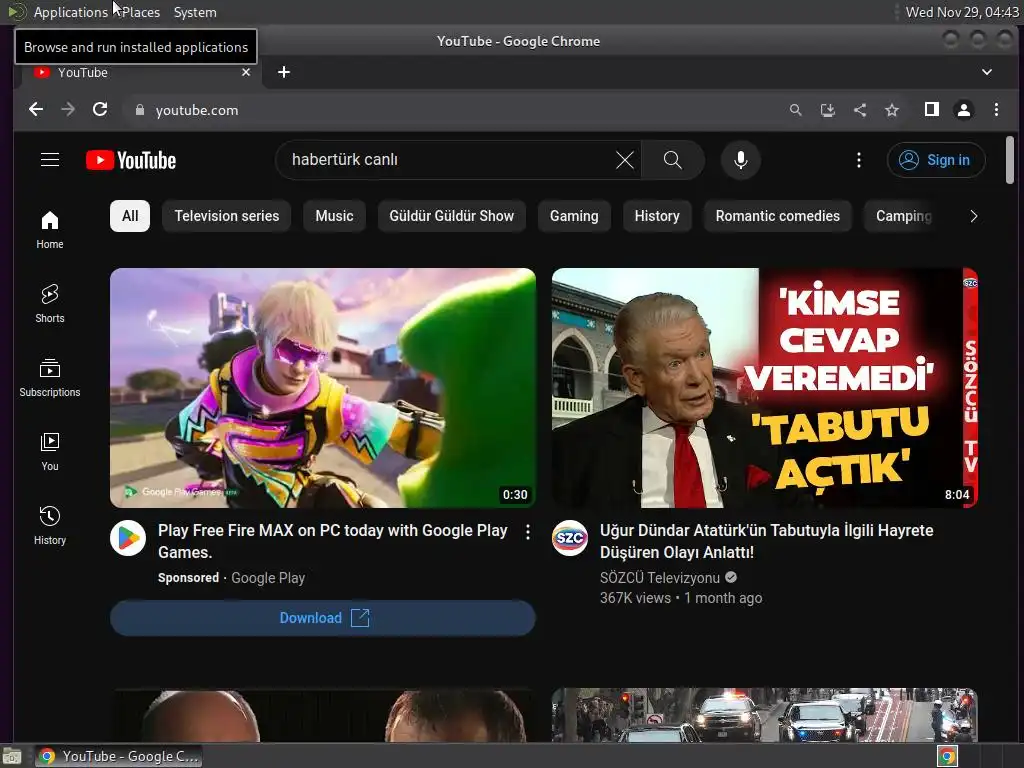View site information lock icon
This screenshot has width=1024, height=768.
click(139, 110)
